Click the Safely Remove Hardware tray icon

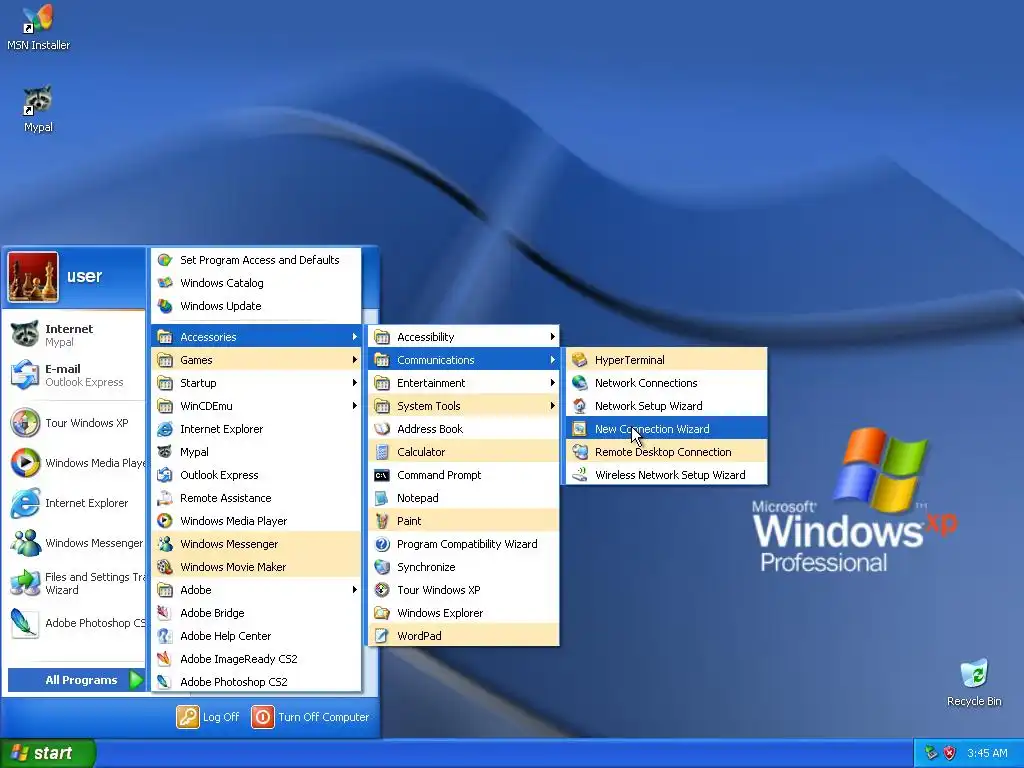pyautogui.click(x=931, y=753)
